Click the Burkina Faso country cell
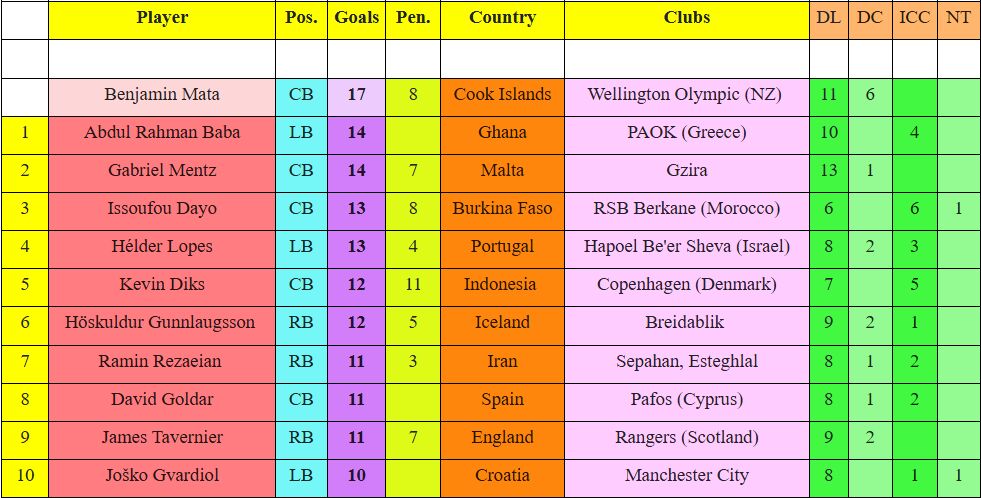This screenshot has width=981, height=498. [502, 209]
